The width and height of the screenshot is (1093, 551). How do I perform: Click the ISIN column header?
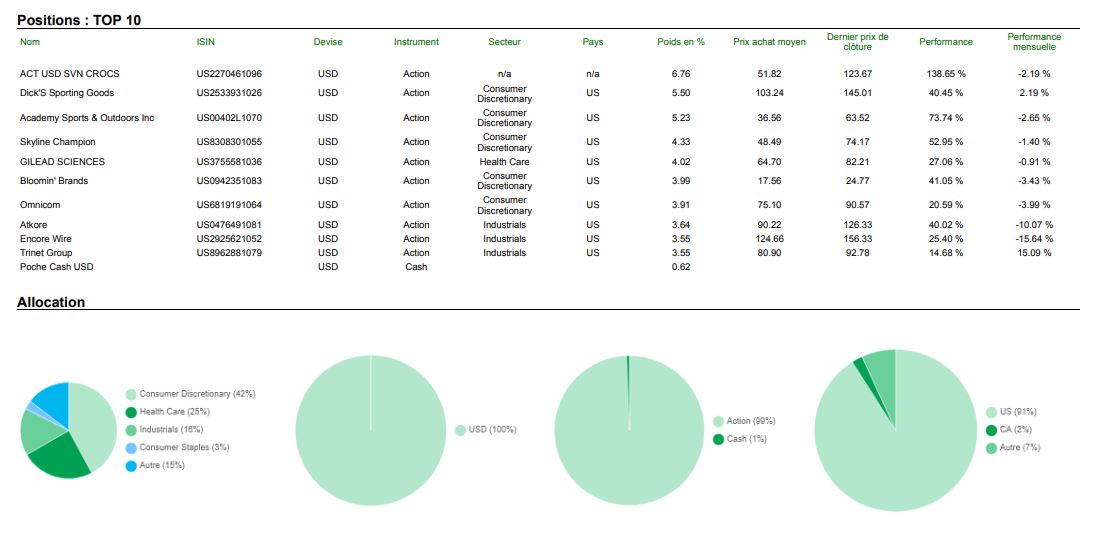click(206, 42)
